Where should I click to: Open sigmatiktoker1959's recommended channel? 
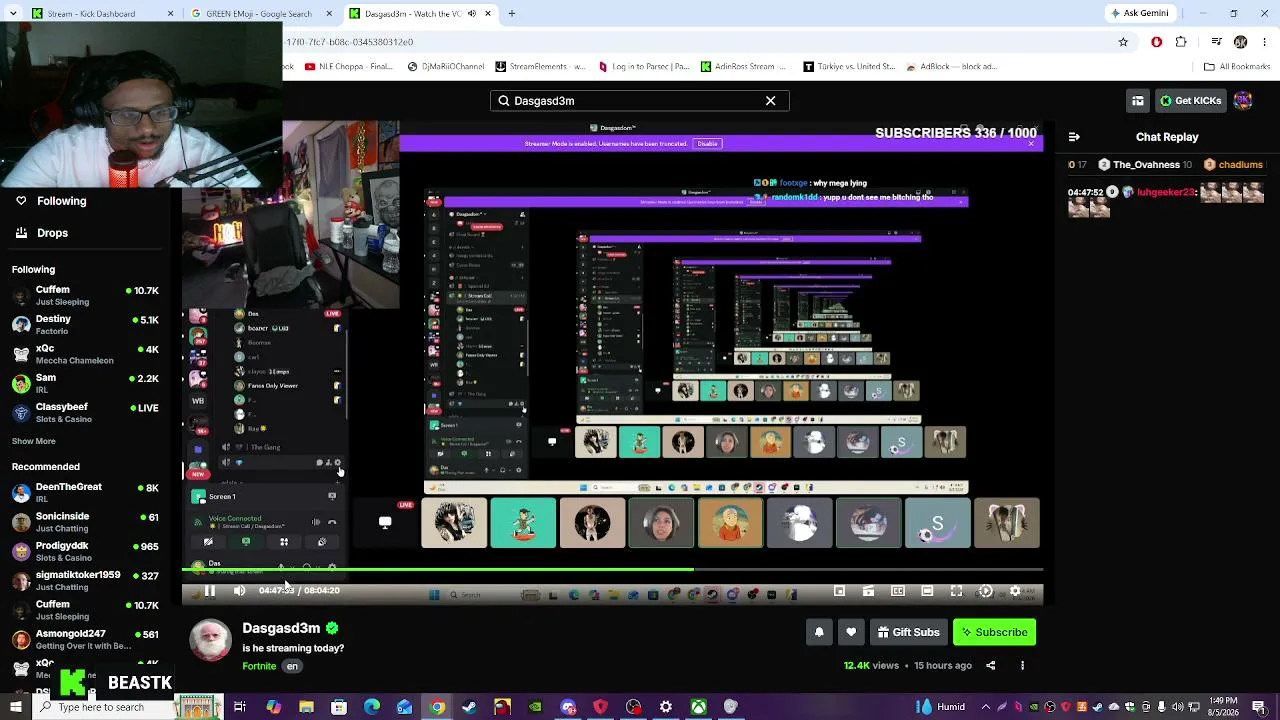coord(85,581)
